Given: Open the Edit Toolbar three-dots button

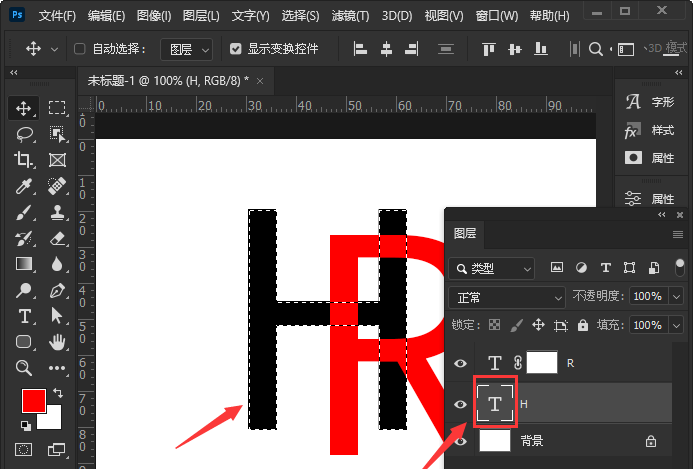Looking at the screenshot, I should (x=57, y=368).
